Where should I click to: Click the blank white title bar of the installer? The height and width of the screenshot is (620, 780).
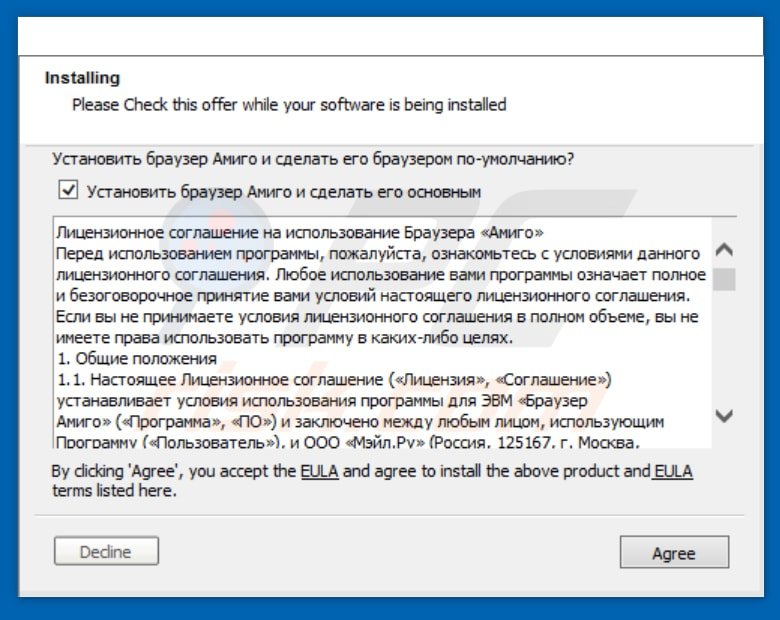(x=390, y=36)
